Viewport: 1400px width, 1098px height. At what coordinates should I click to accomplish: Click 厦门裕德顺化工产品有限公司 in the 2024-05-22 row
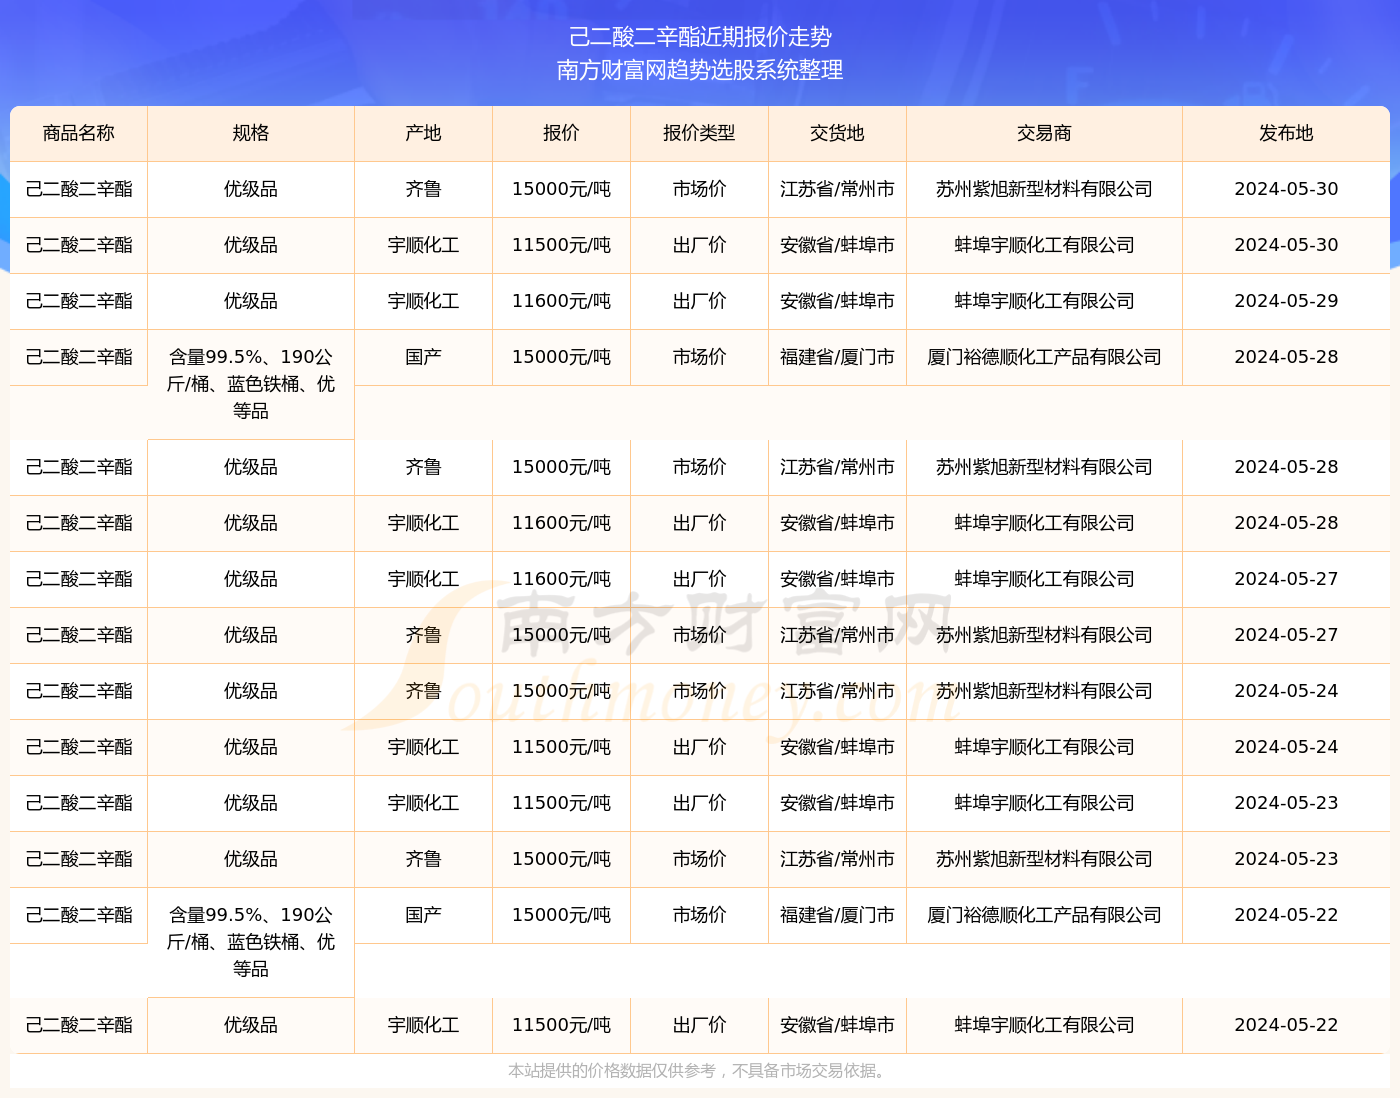(1044, 915)
